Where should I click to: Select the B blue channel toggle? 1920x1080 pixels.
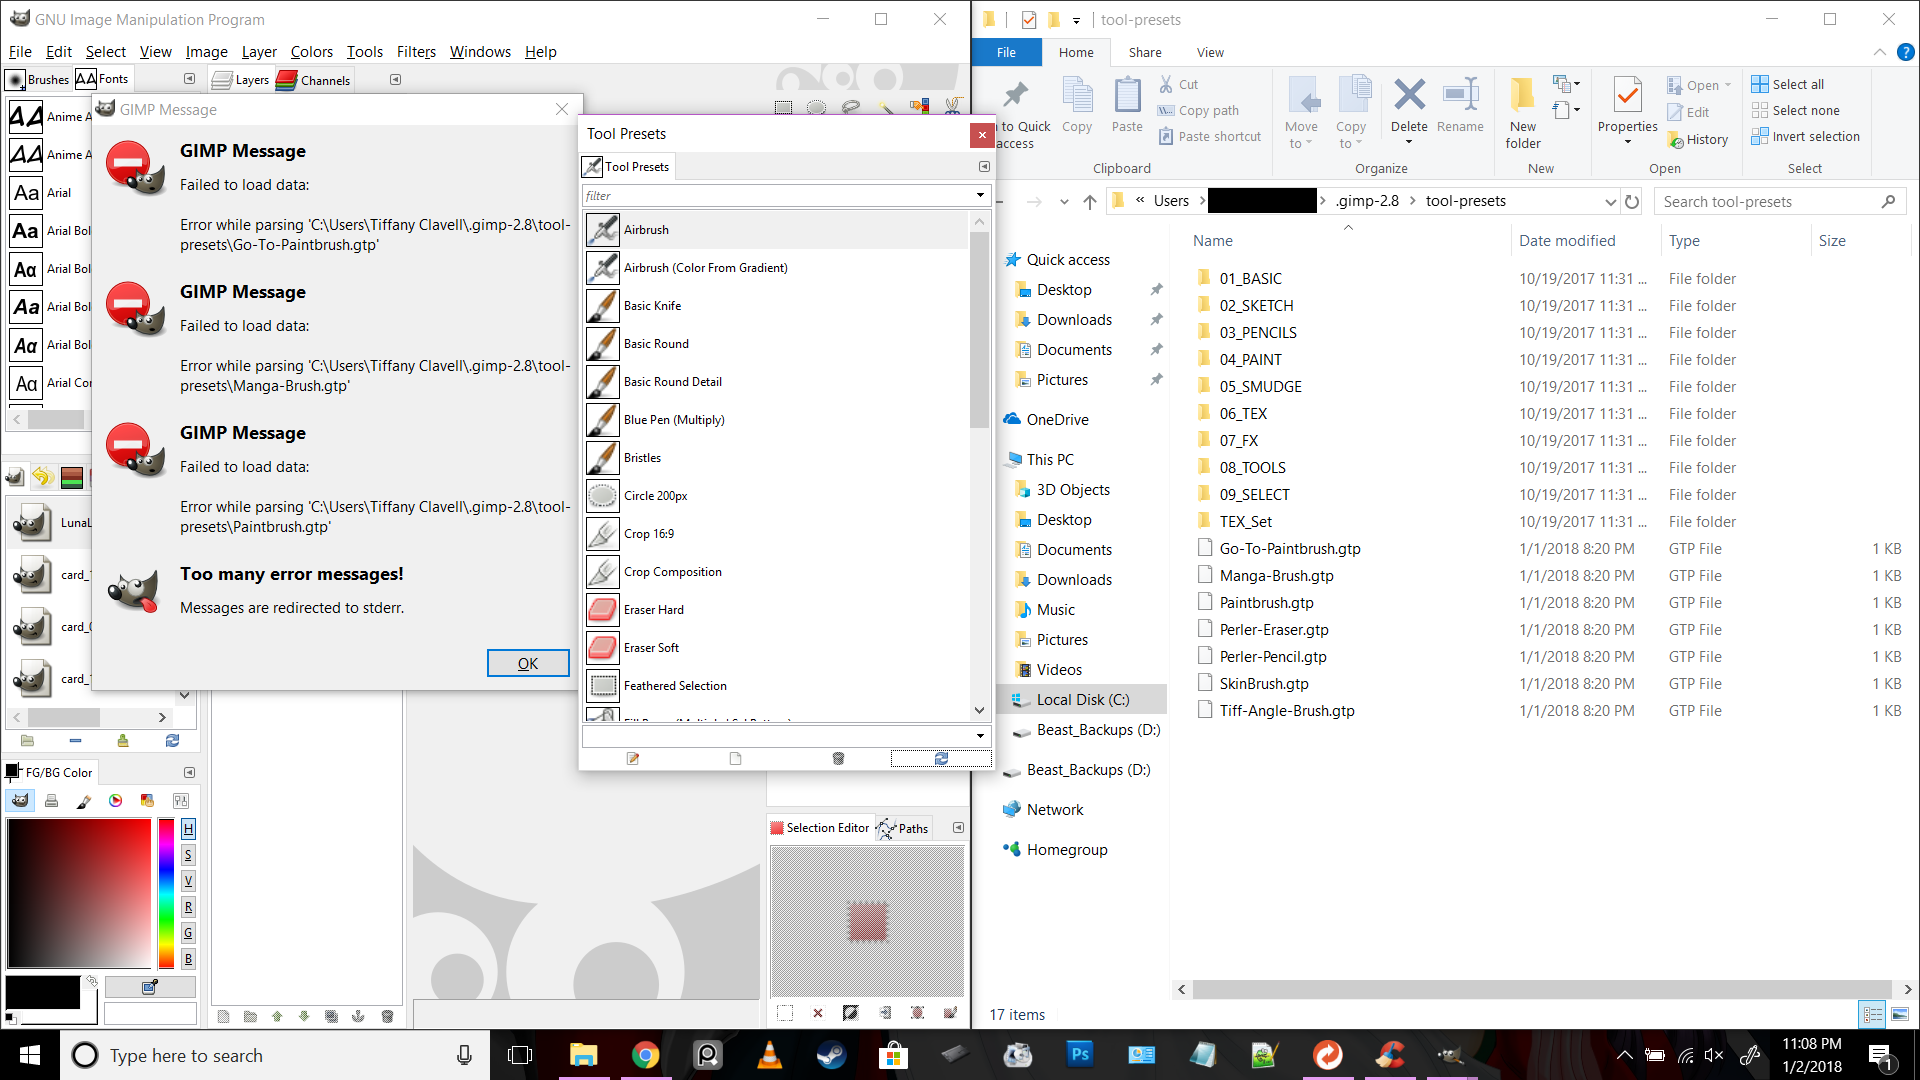click(x=188, y=959)
